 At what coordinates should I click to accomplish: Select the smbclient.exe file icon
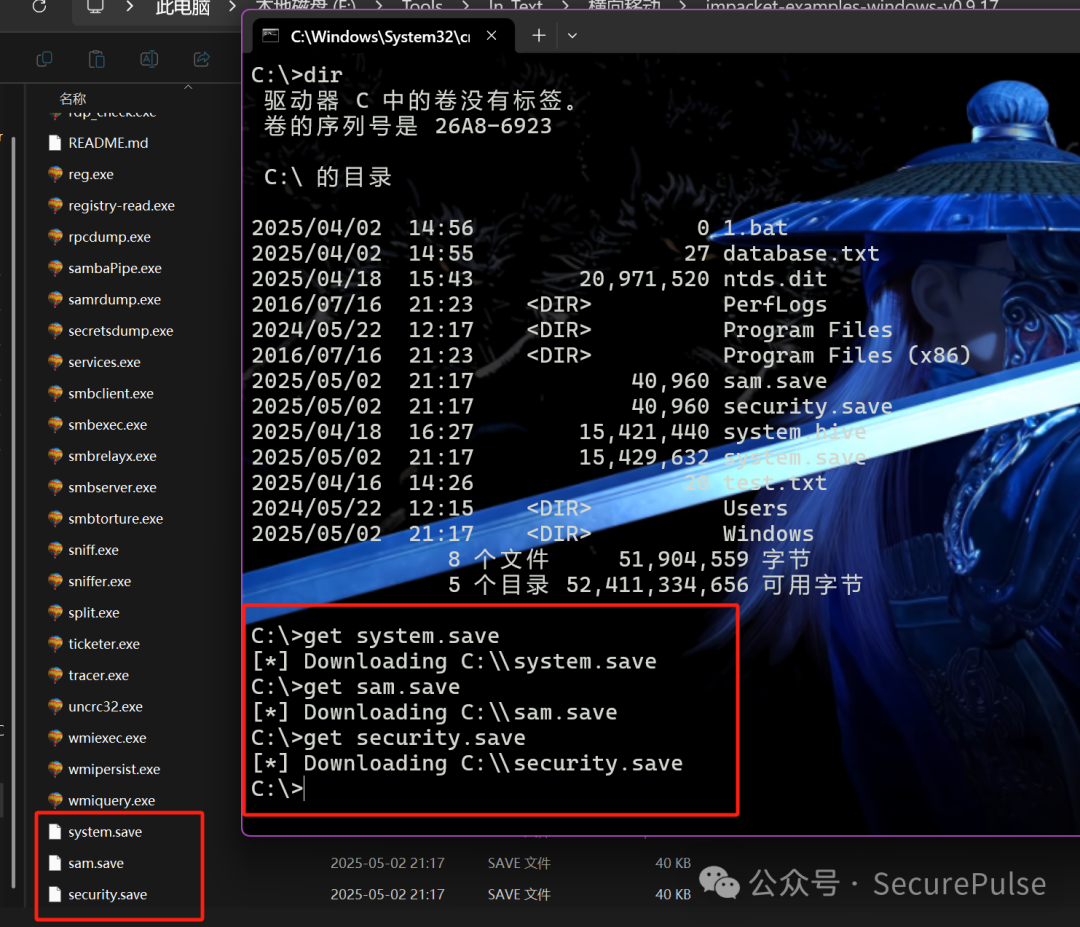pos(55,393)
